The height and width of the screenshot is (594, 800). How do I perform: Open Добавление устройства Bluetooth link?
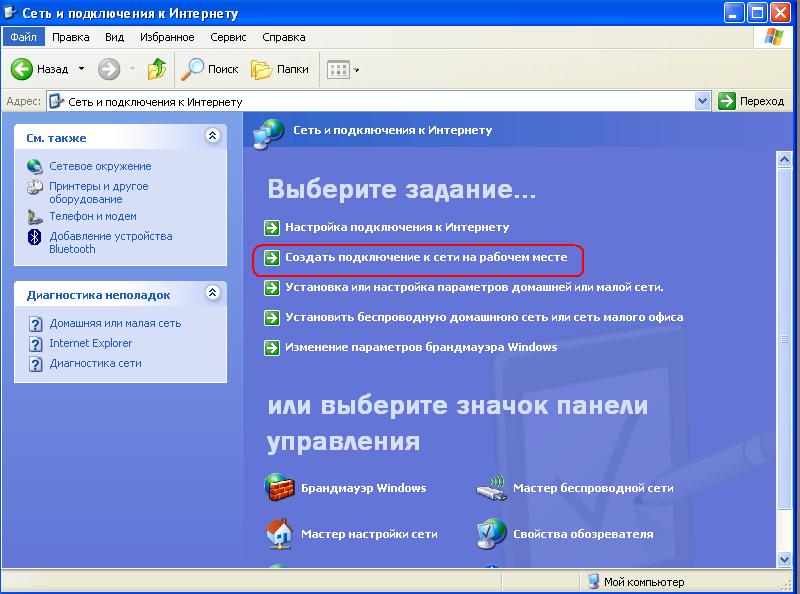tap(111, 243)
